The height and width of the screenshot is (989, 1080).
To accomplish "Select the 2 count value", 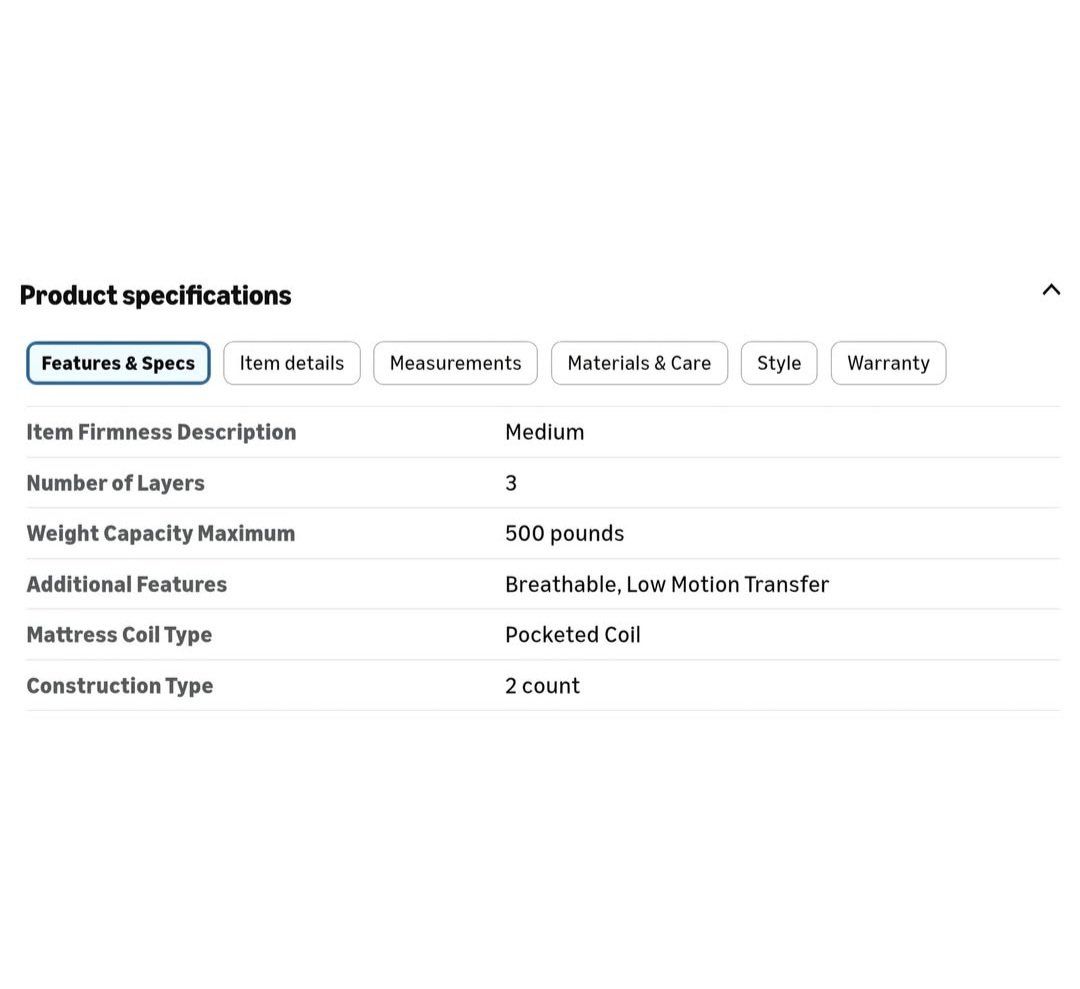I will click(x=542, y=685).
